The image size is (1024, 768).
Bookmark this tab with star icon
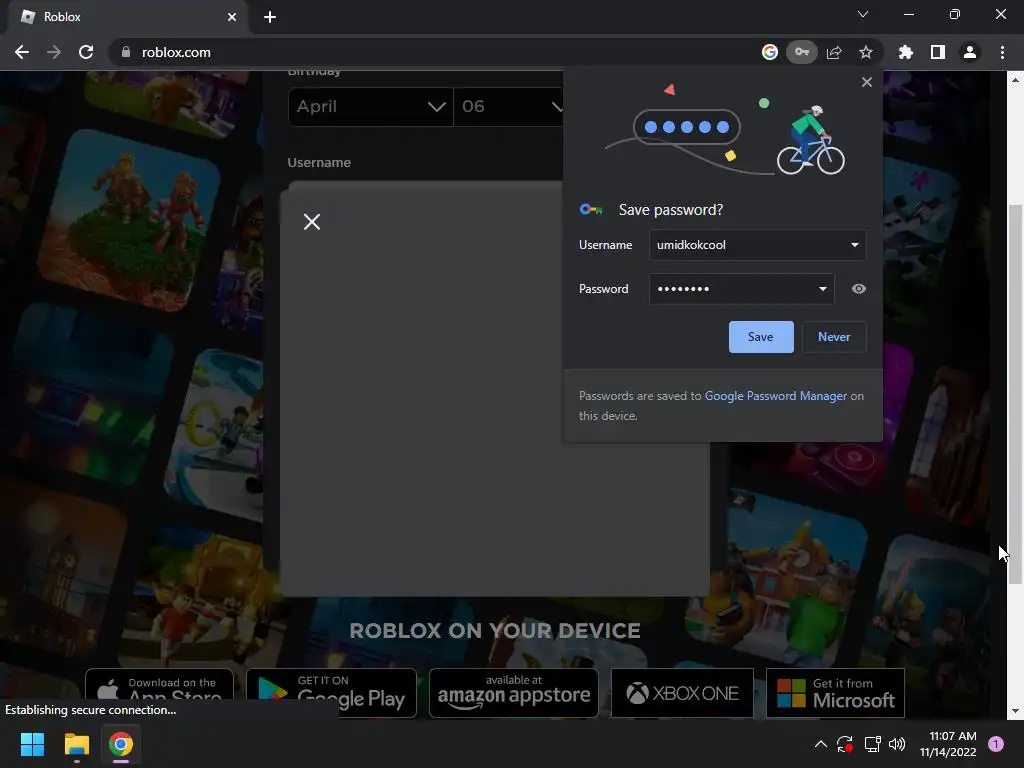tap(866, 52)
